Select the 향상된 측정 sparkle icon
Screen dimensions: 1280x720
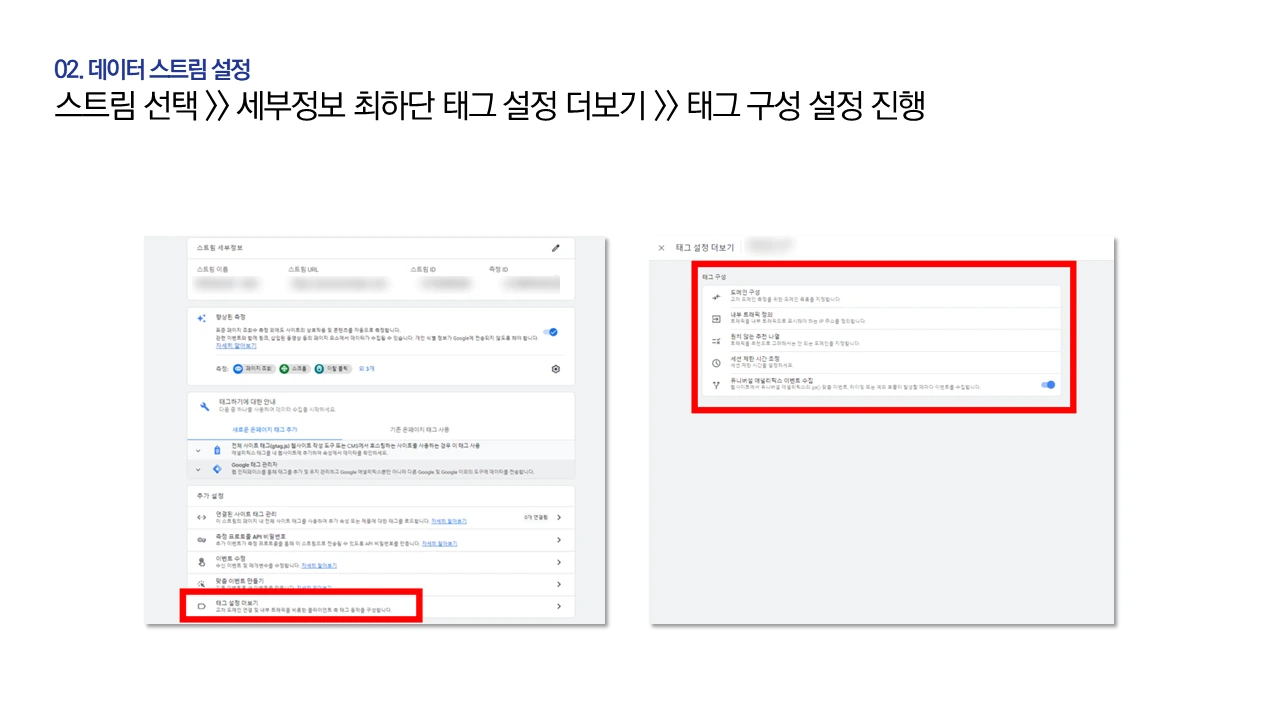[201, 318]
